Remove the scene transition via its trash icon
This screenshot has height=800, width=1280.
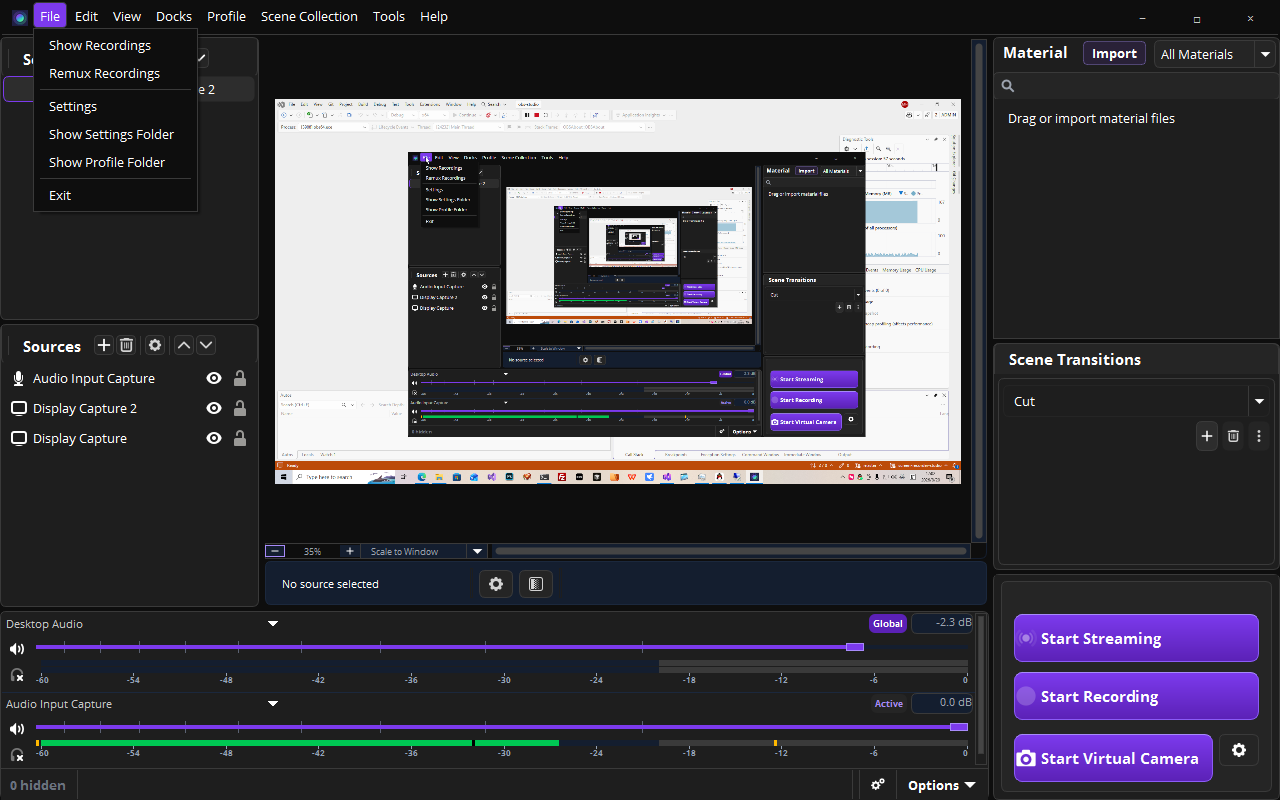pyautogui.click(x=1233, y=436)
